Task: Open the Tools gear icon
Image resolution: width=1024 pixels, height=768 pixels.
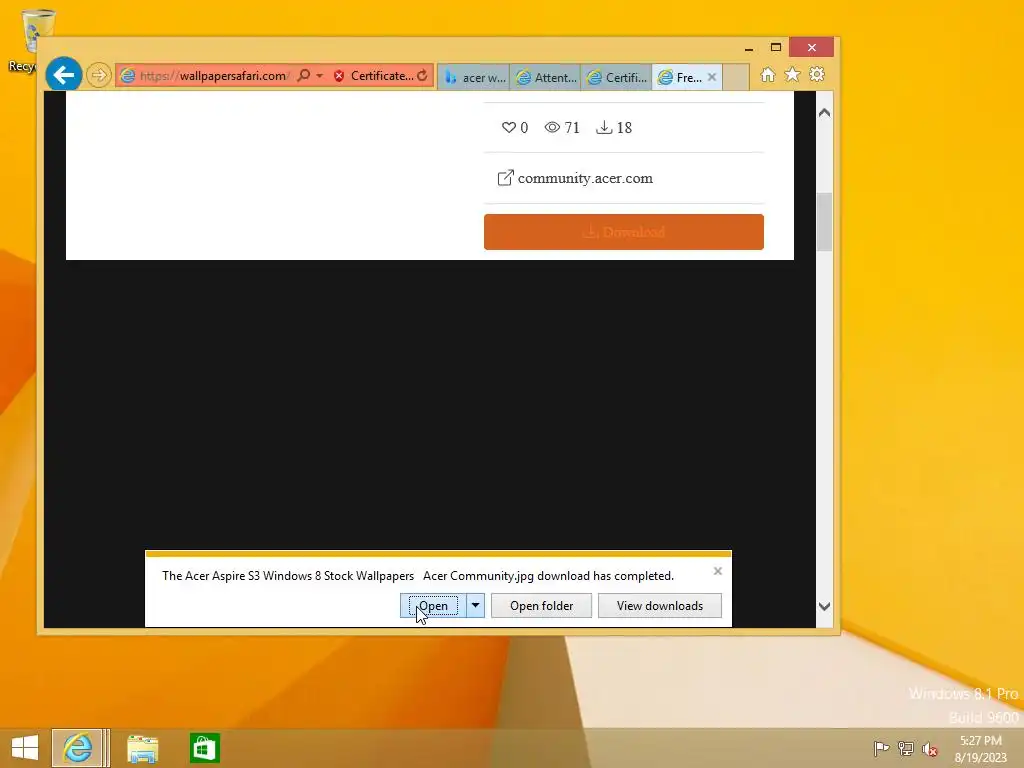Action: click(816, 75)
